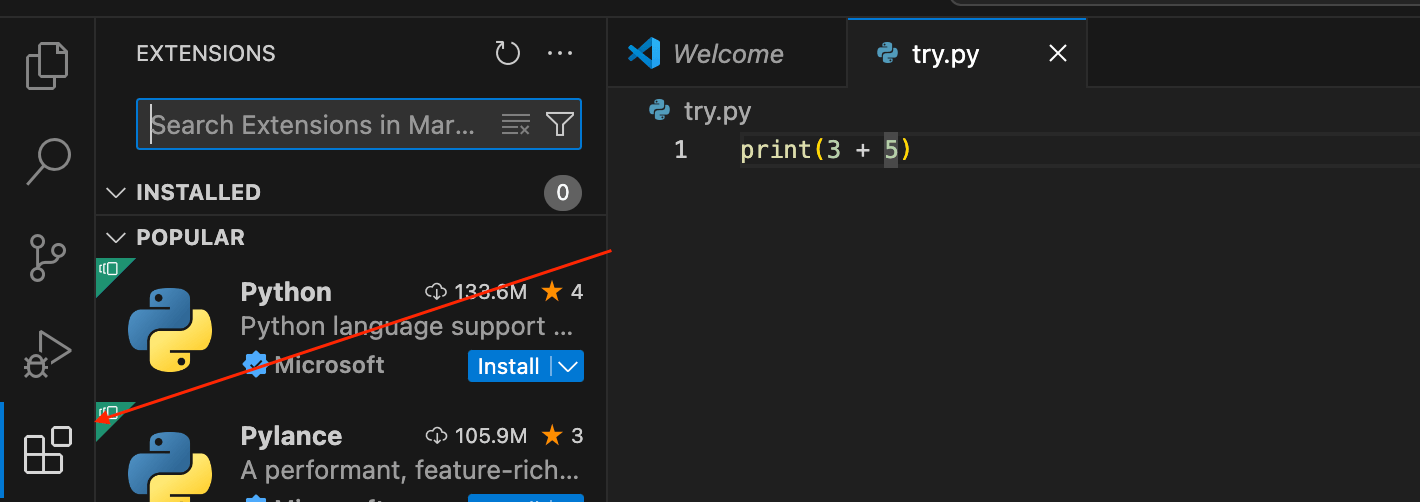1420x502 pixels.
Task: Install the Python extension
Action: click(x=508, y=367)
